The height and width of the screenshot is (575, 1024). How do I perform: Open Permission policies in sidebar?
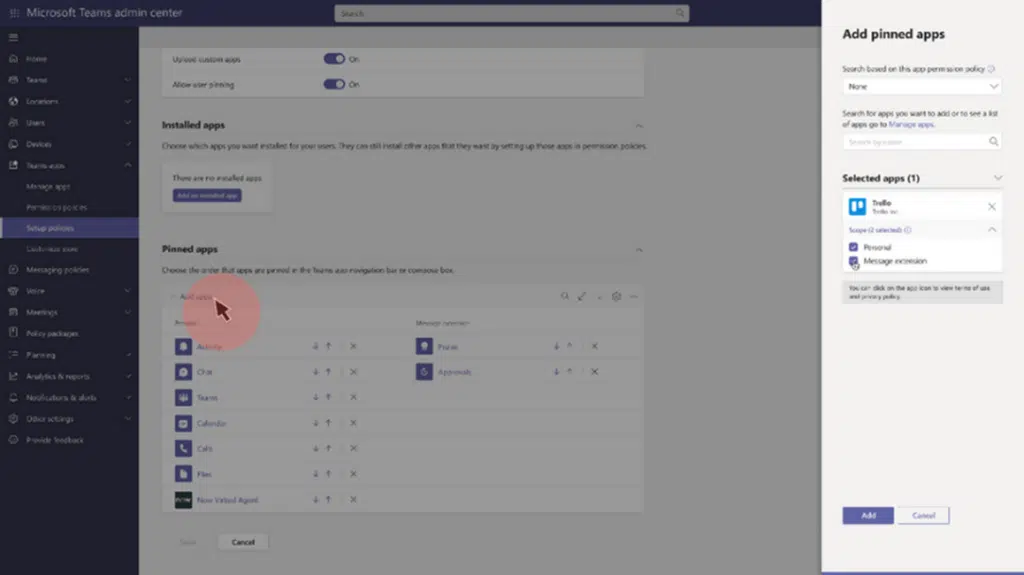click(56, 207)
